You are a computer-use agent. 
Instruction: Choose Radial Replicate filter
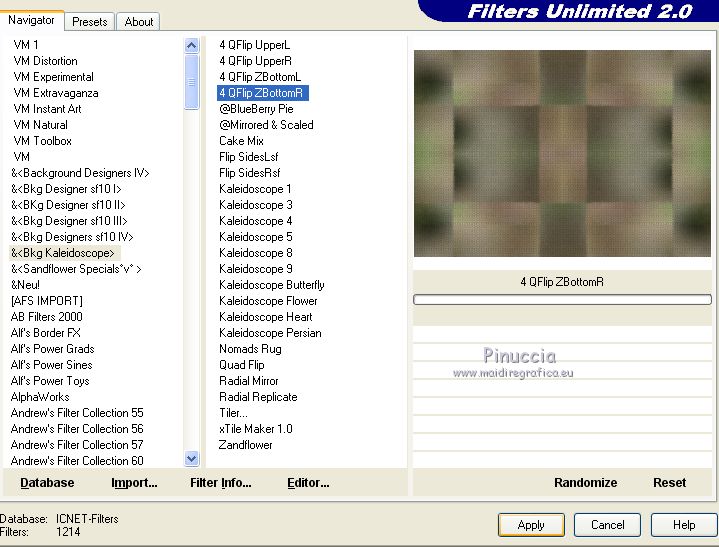tap(258, 397)
